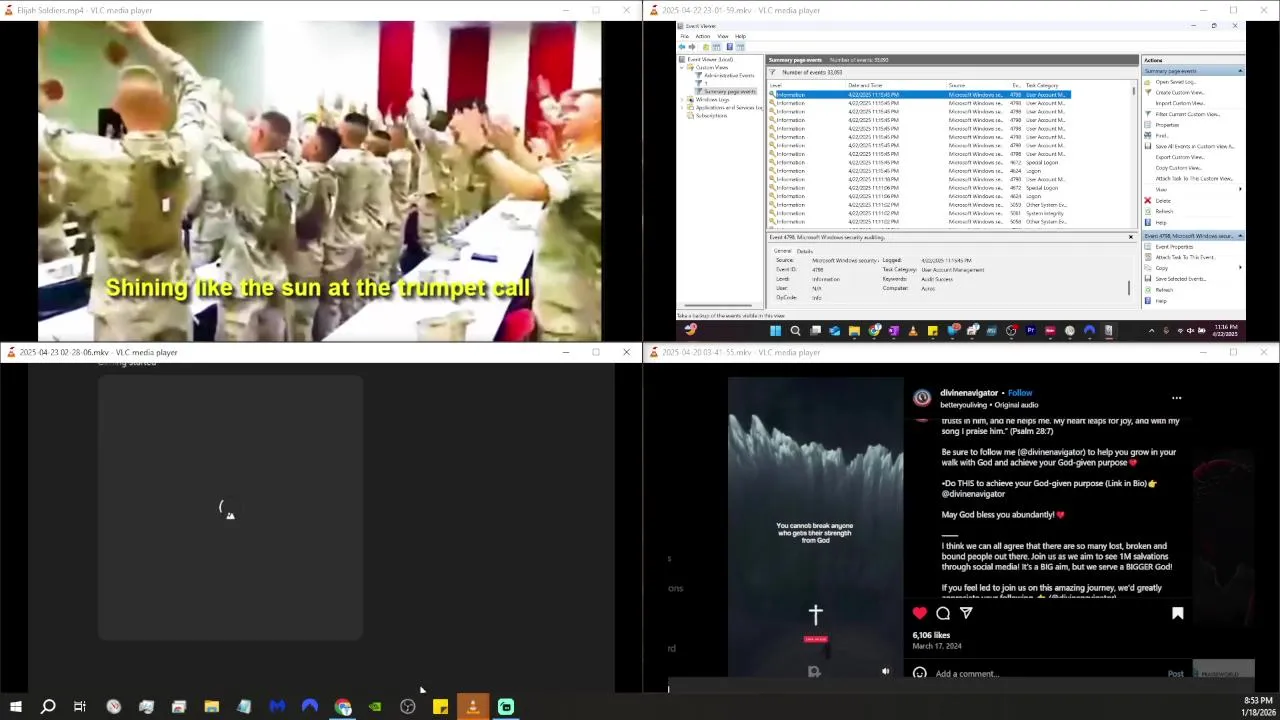Open emoji picker in comment box
1280x720 pixels.
coord(920,673)
